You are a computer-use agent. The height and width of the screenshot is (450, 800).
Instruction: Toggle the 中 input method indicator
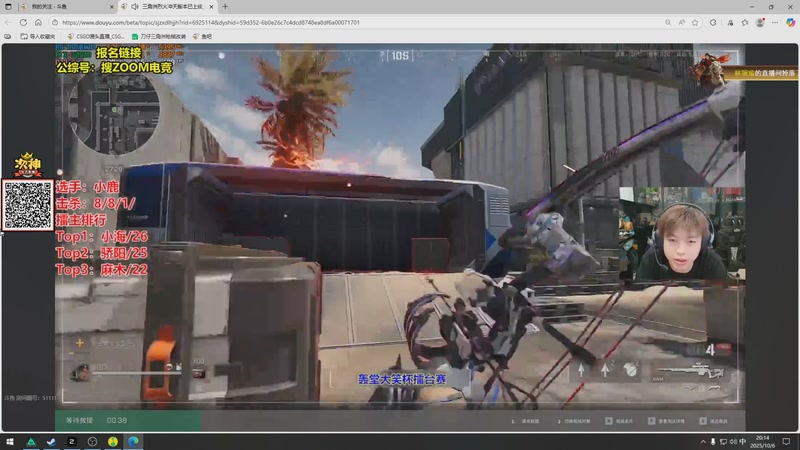tap(743, 441)
